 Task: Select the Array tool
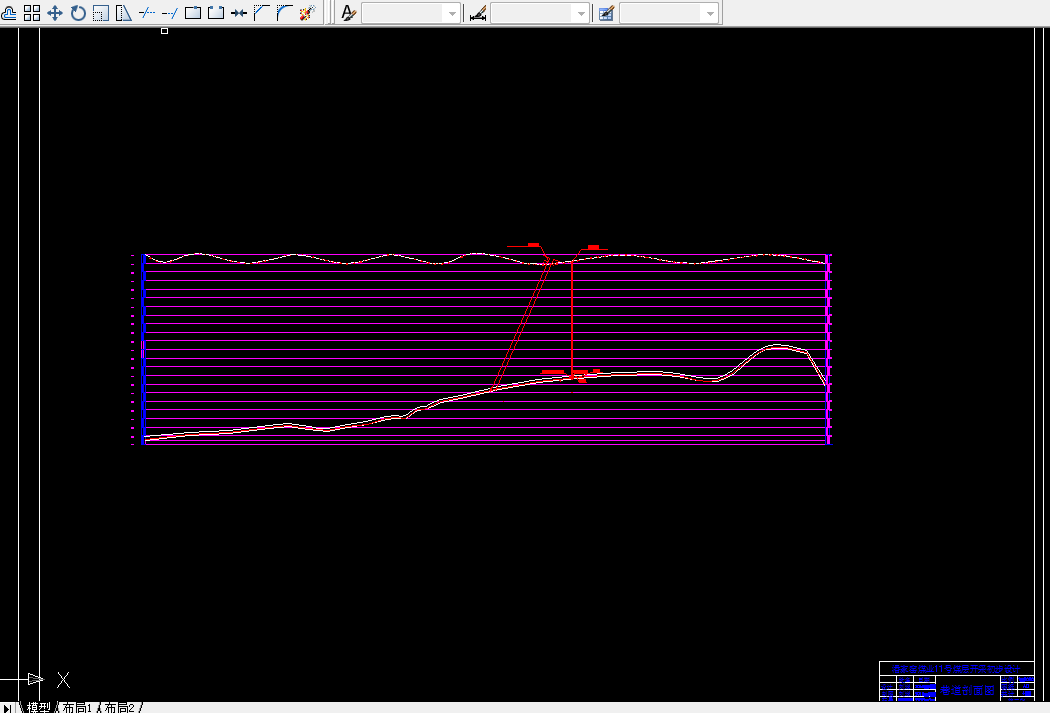(x=31, y=13)
